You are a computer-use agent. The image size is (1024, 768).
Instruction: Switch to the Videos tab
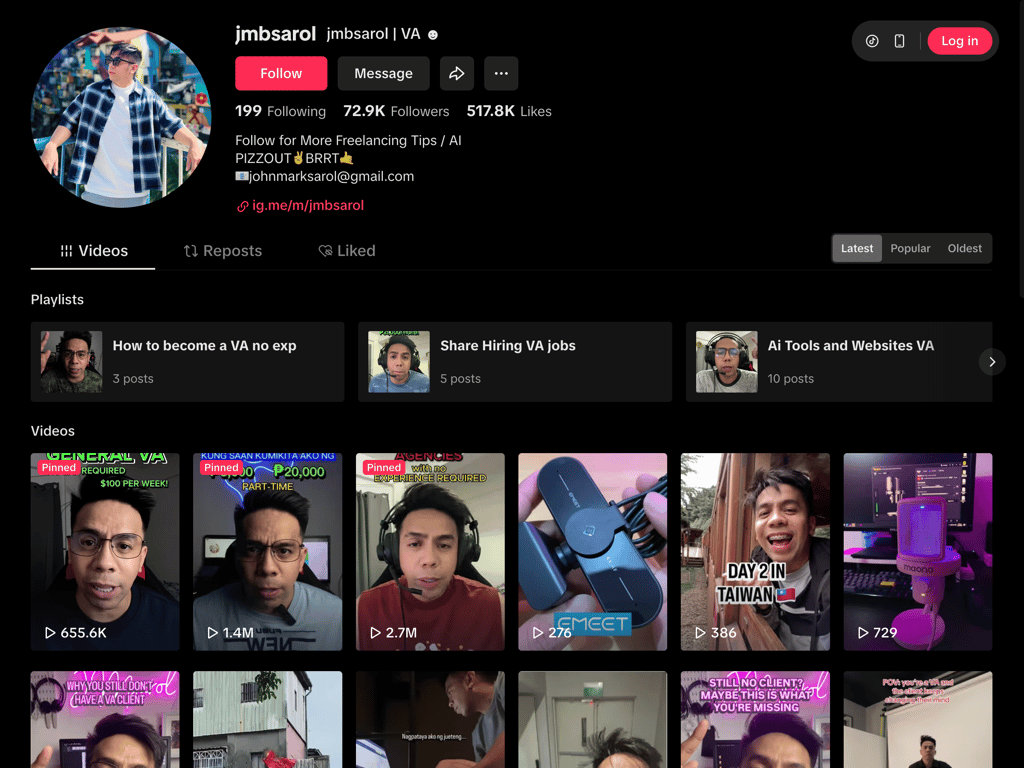tap(93, 251)
